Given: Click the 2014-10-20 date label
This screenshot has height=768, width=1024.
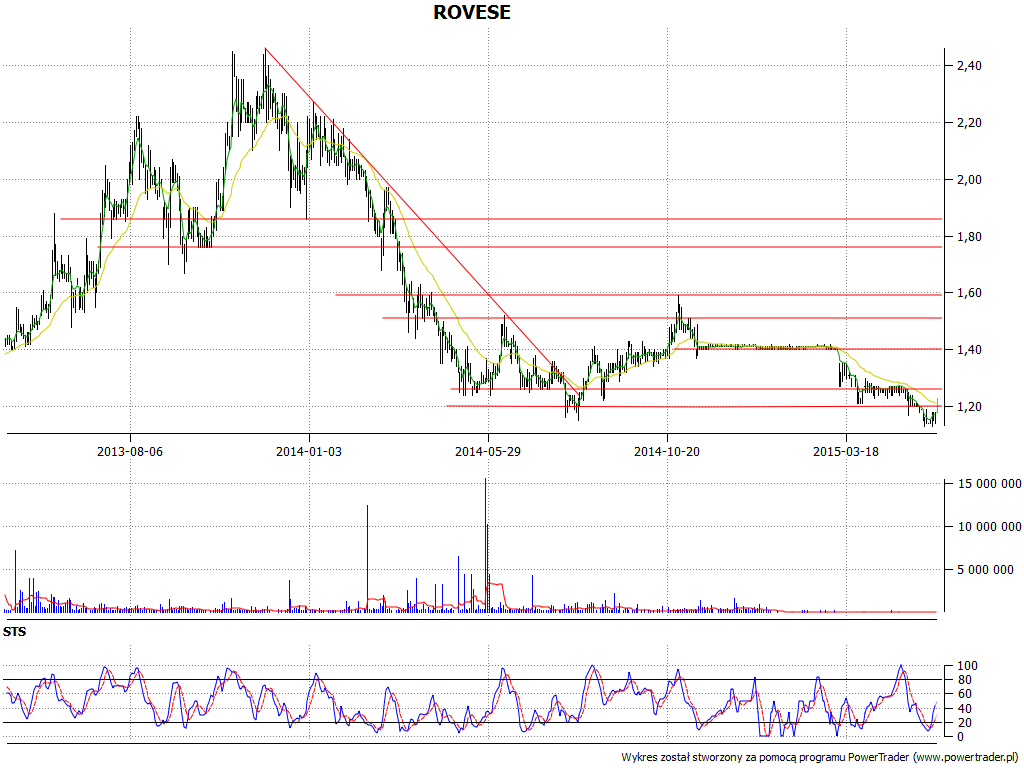Looking at the screenshot, I should click(667, 451).
